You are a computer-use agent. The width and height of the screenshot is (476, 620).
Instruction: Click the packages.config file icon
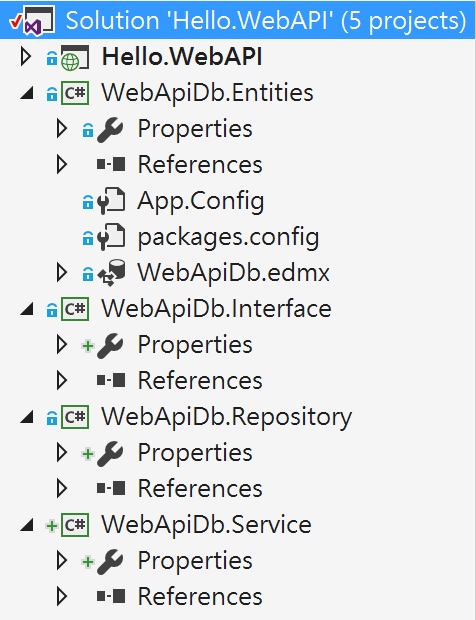[111, 237]
